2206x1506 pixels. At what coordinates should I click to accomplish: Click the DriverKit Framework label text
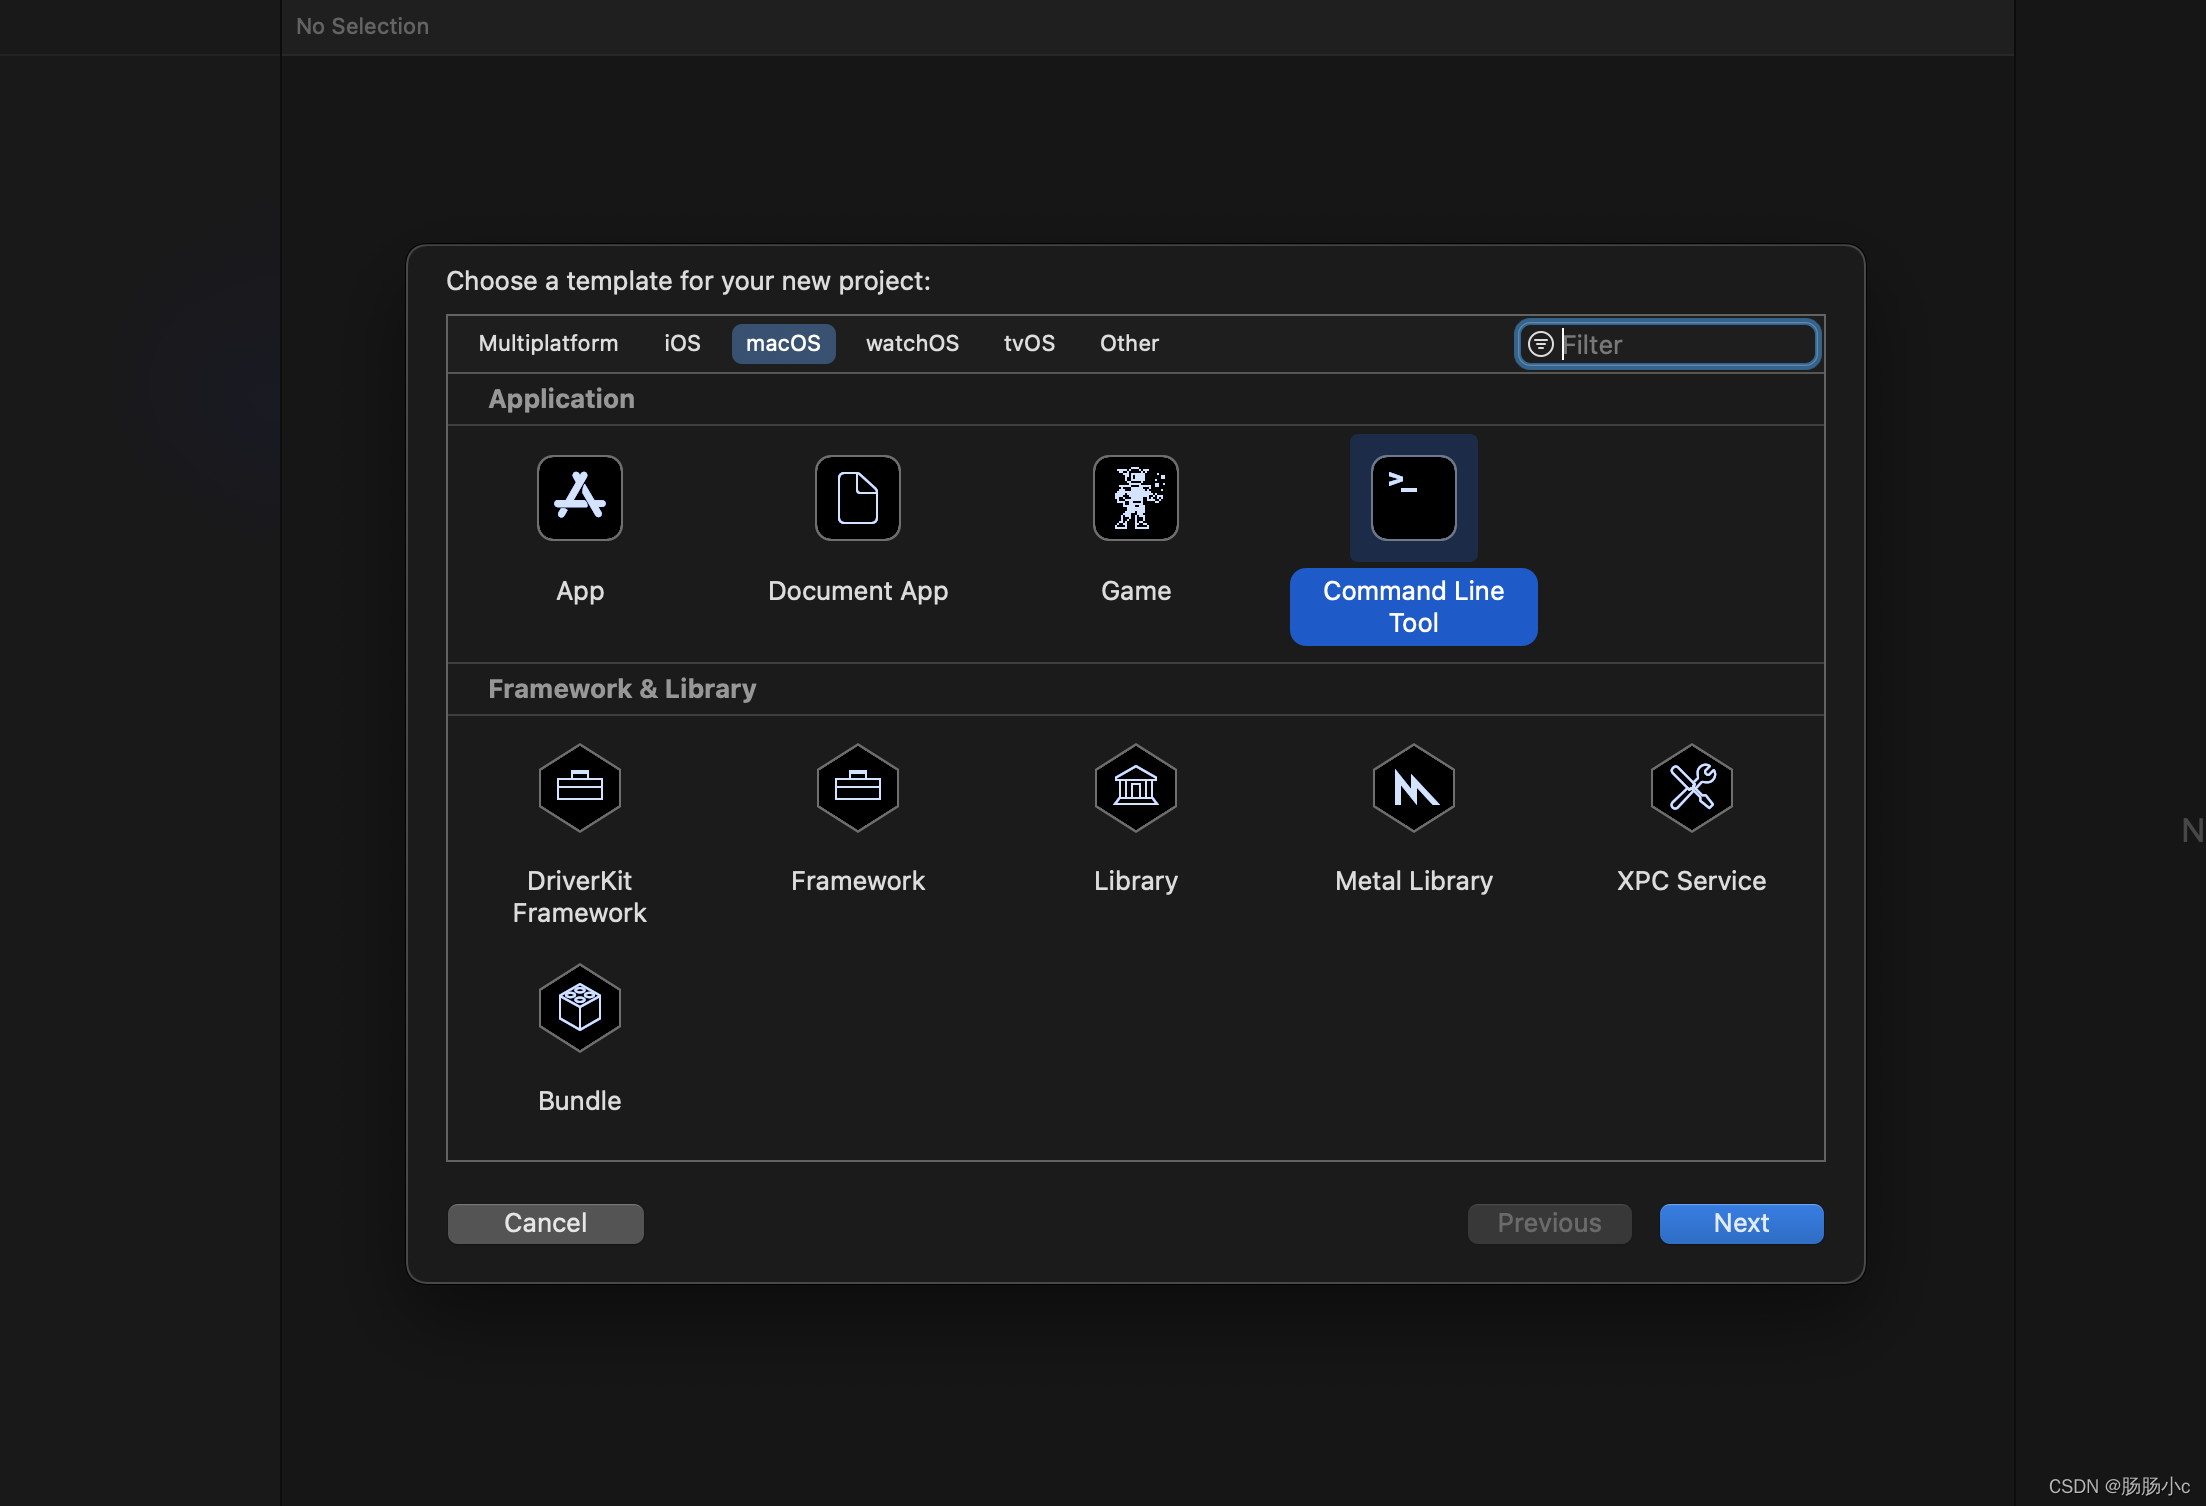(x=580, y=897)
